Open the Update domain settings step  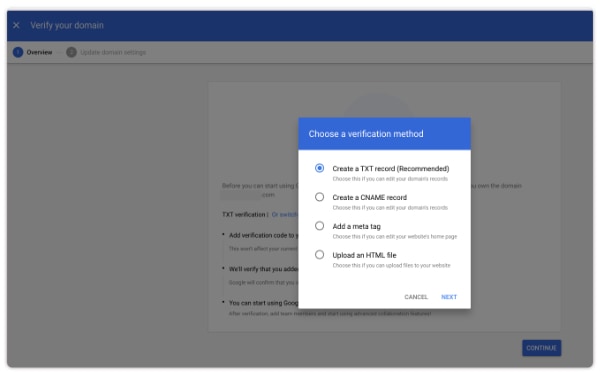[113, 52]
